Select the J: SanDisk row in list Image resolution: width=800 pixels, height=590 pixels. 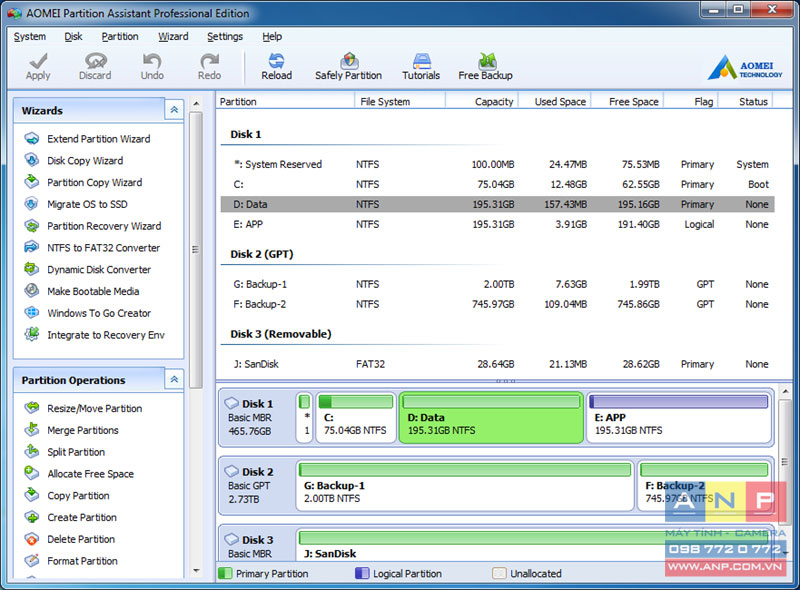[x=497, y=364]
